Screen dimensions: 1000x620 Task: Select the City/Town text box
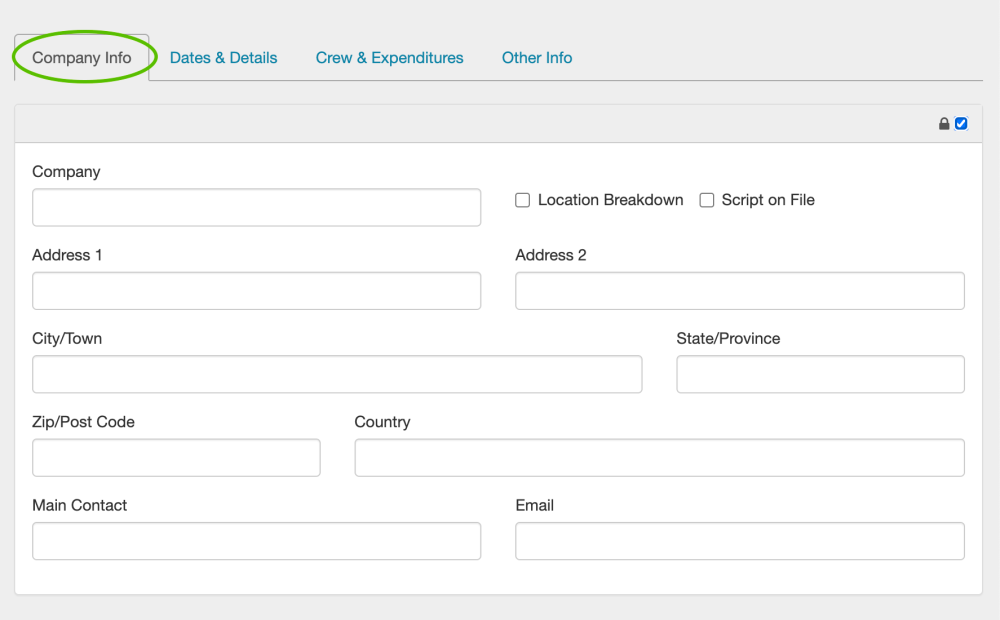point(337,374)
